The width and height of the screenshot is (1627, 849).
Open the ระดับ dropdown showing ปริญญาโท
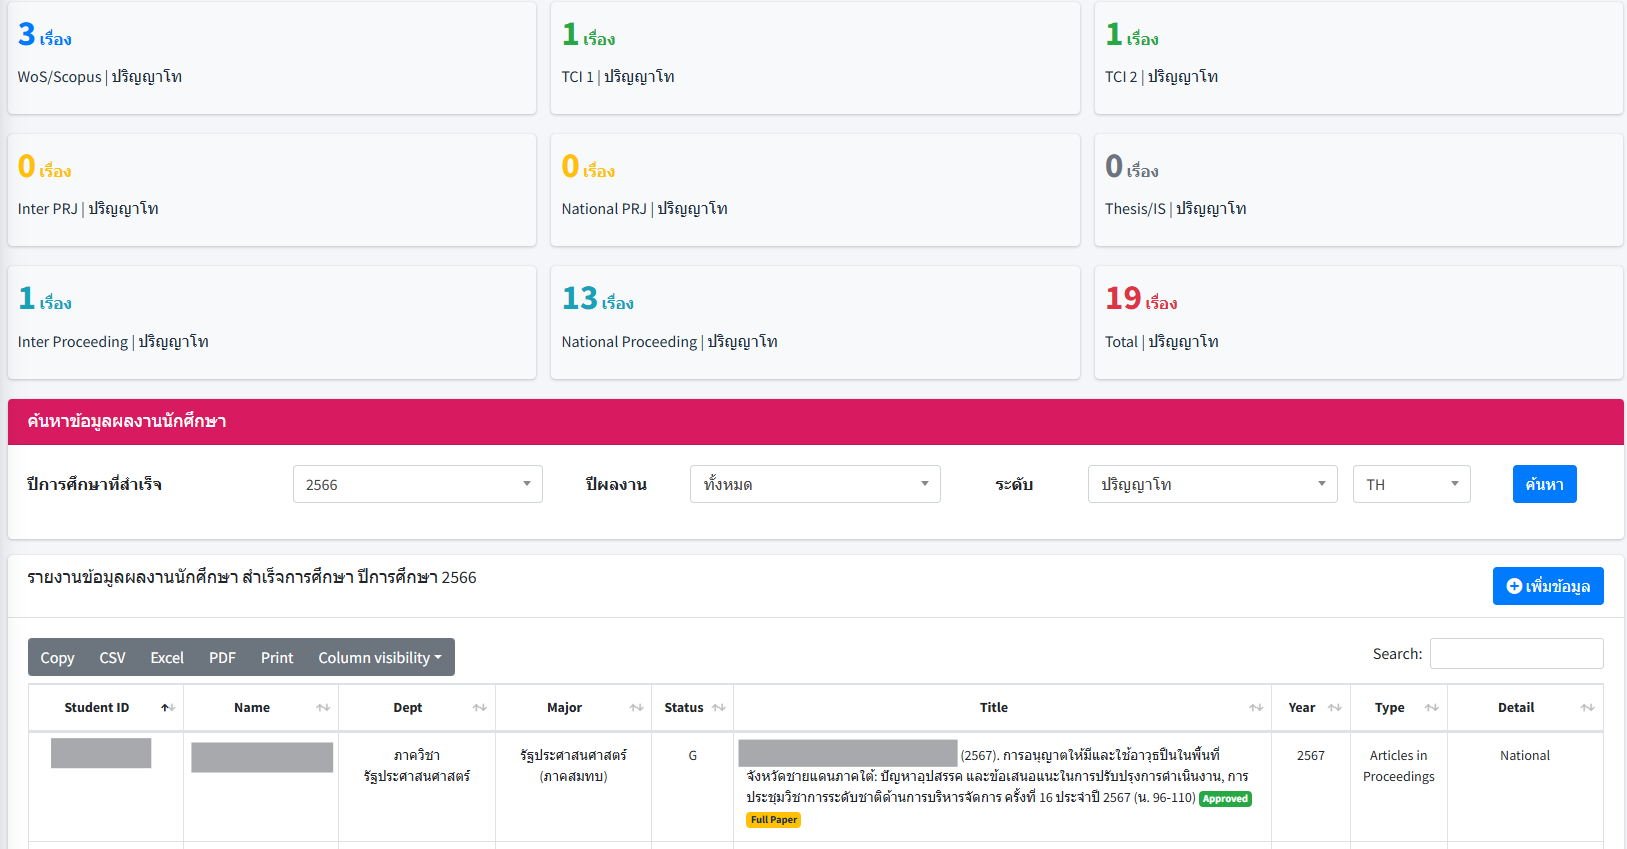point(1212,484)
